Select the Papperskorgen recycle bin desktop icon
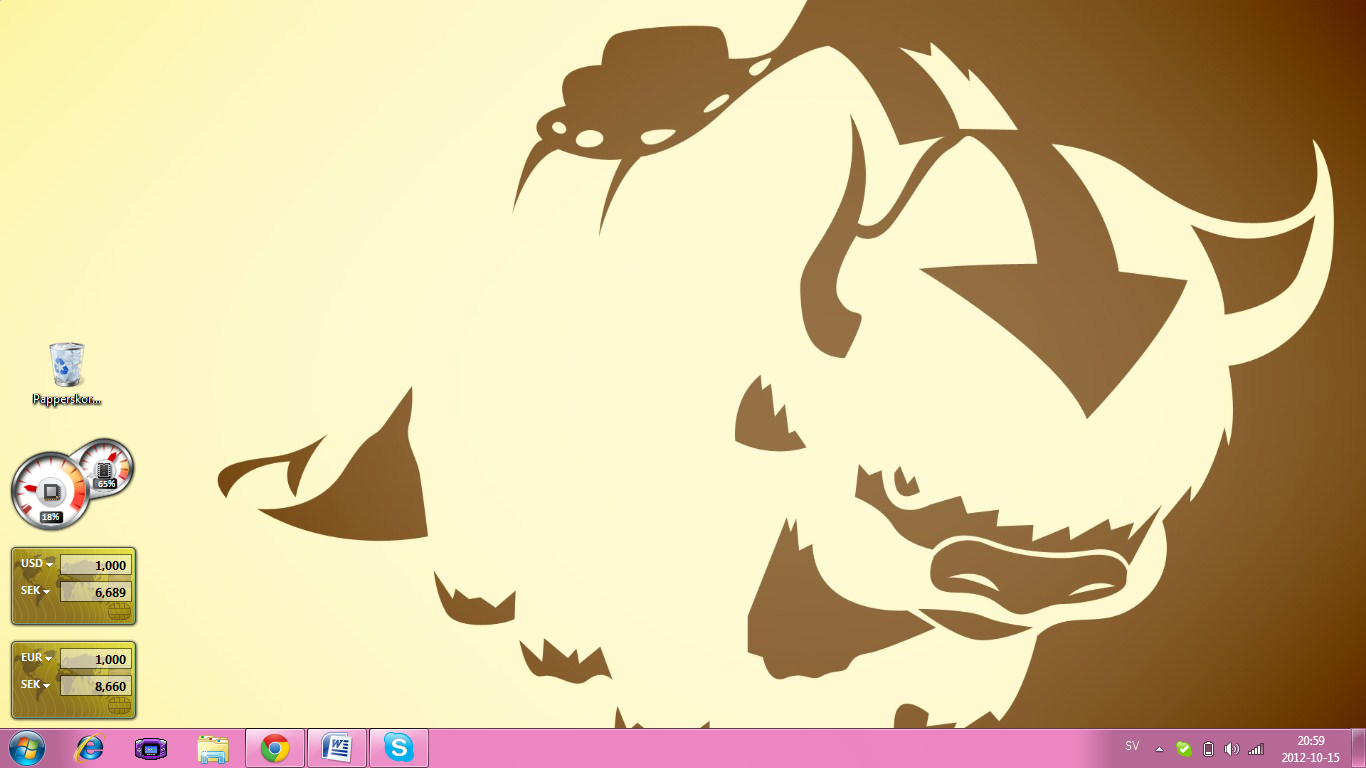 click(x=67, y=374)
